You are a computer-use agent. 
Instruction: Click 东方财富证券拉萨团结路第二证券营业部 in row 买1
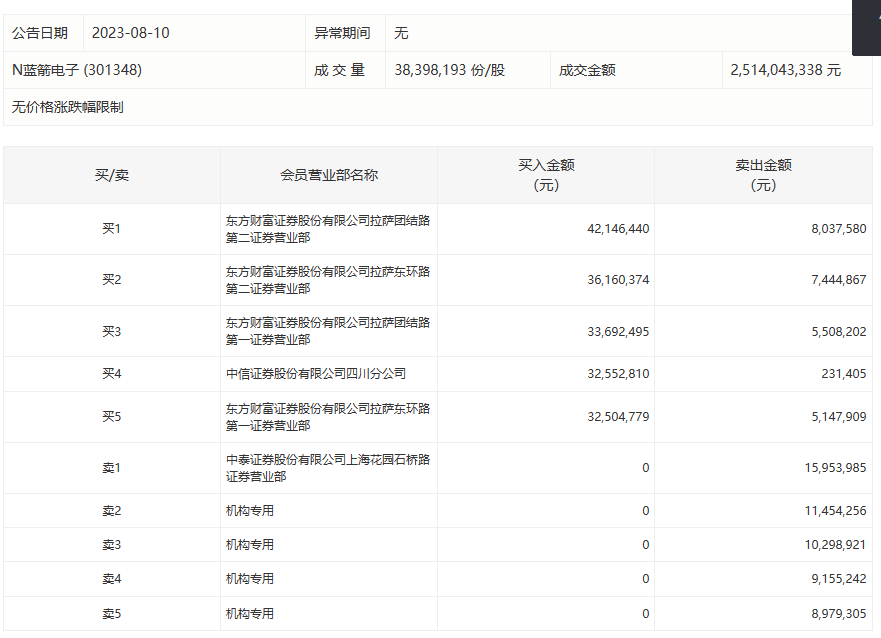pos(328,229)
